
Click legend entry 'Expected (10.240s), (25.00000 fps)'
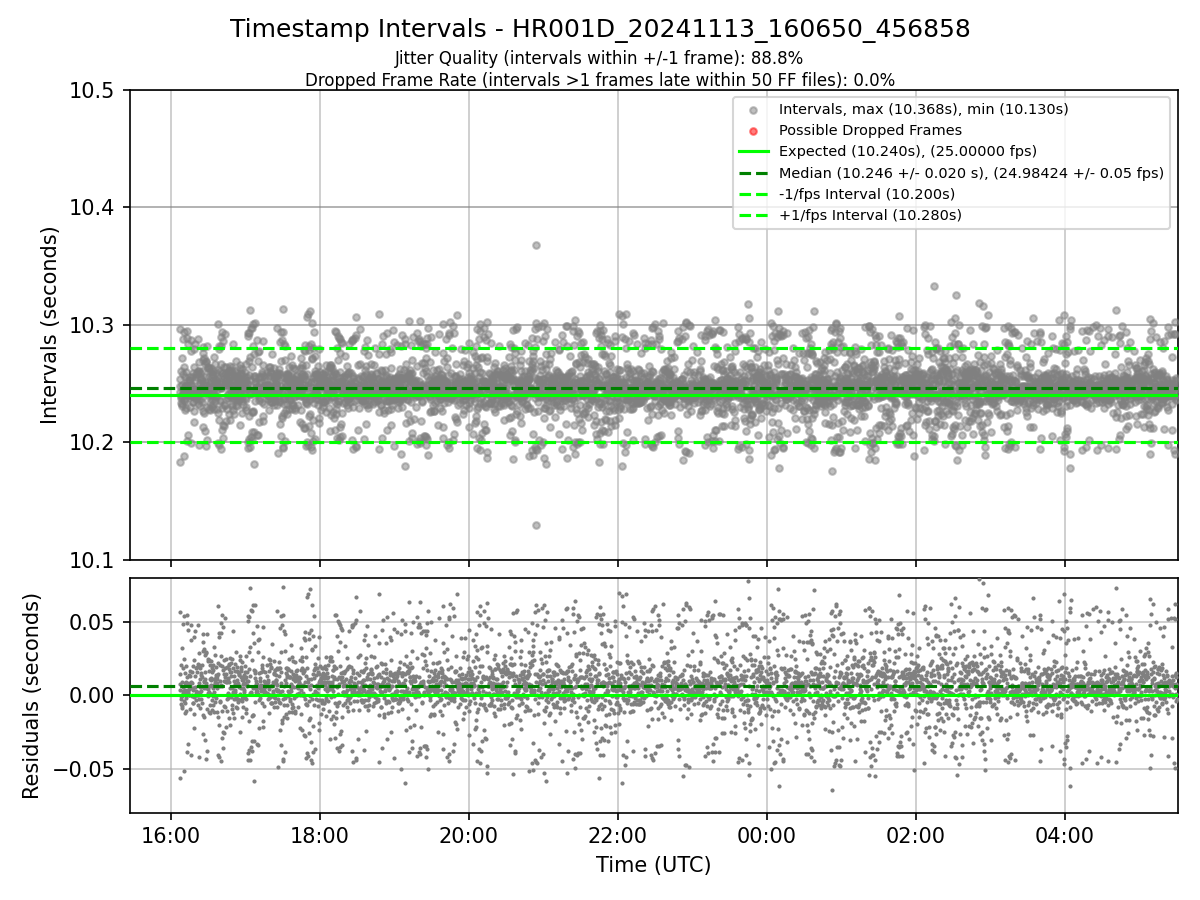[908, 151]
